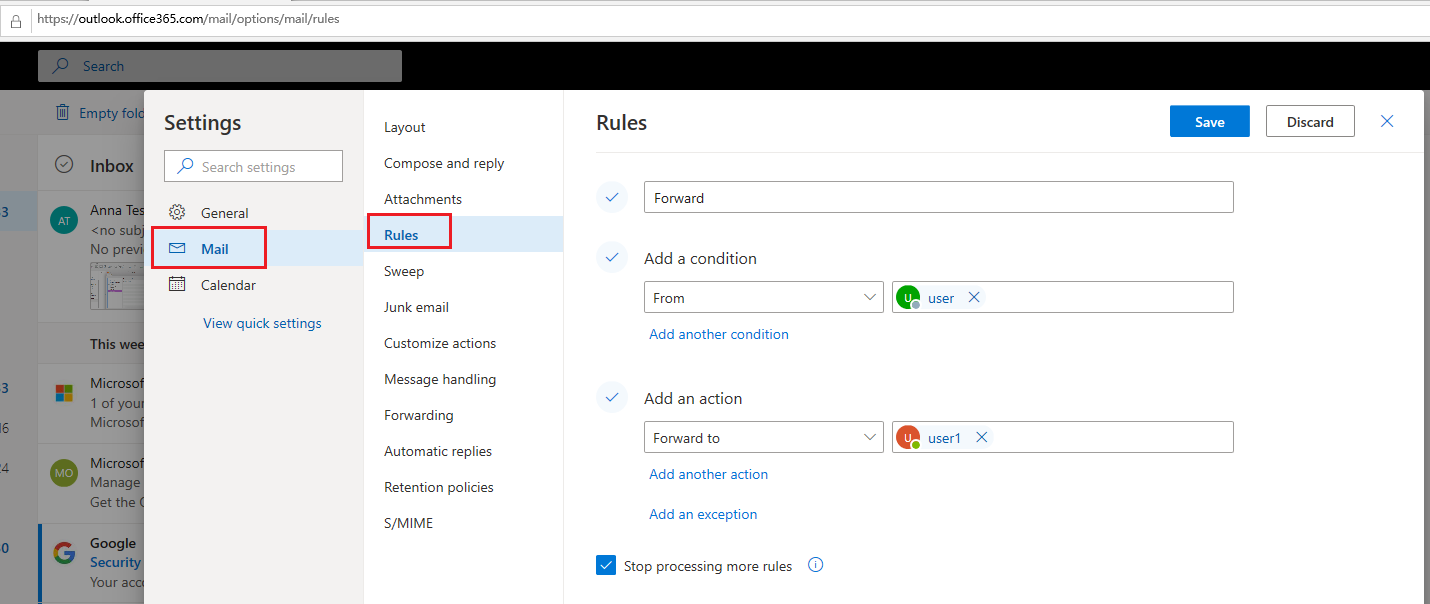Open the S/MIME settings section

click(x=407, y=522)
